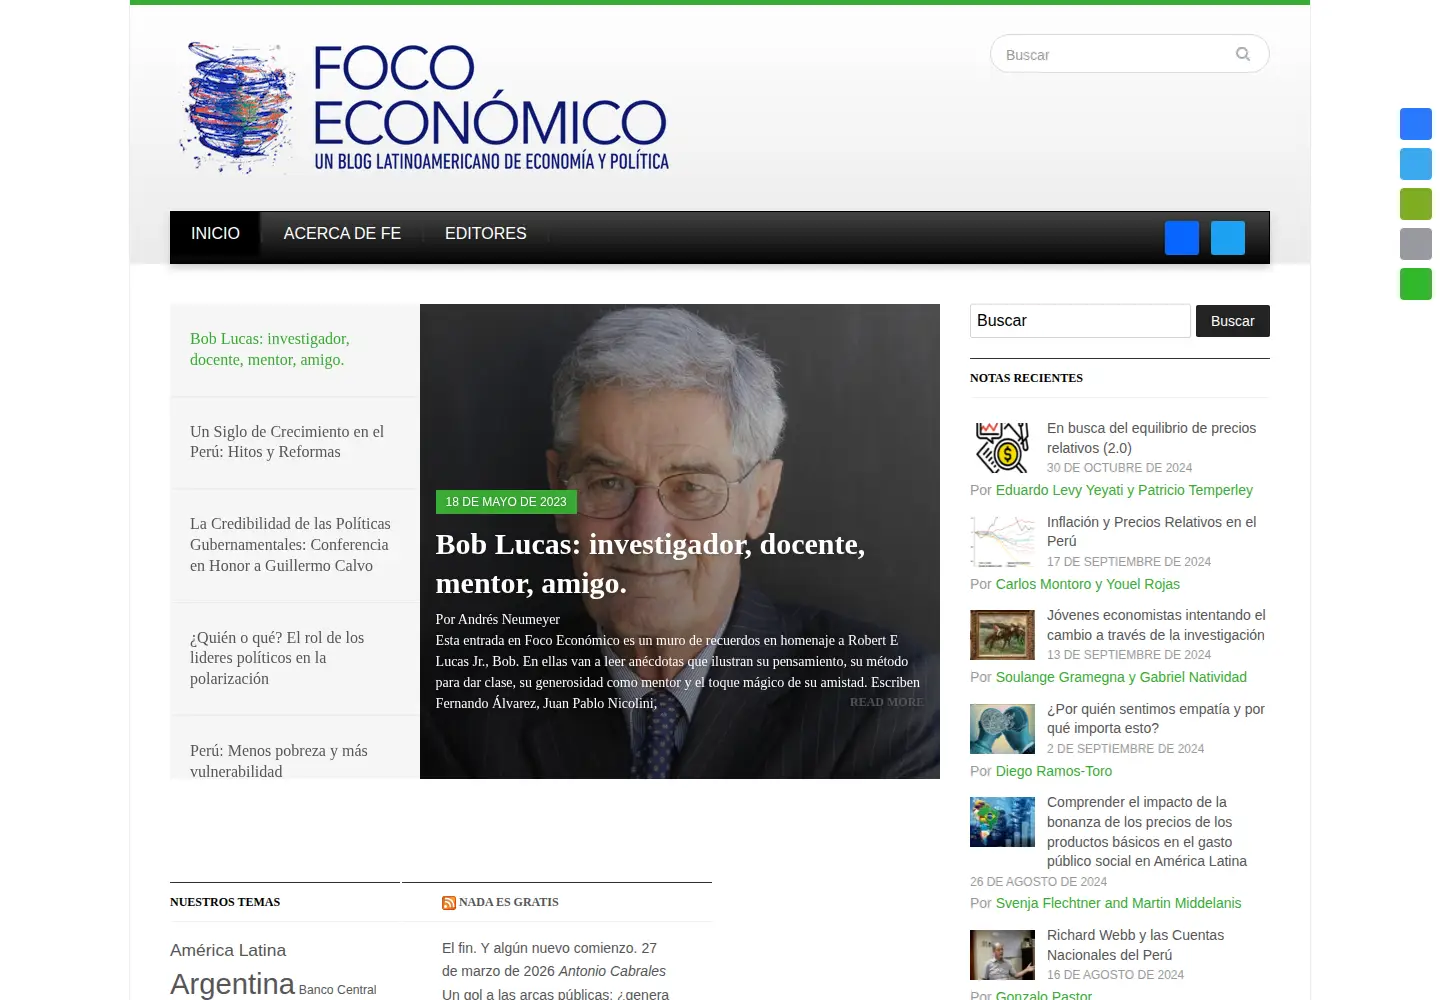Open the ACERCA DE FE menu item
Screen dimensions: 1440x1000
(x=342, y=234)
